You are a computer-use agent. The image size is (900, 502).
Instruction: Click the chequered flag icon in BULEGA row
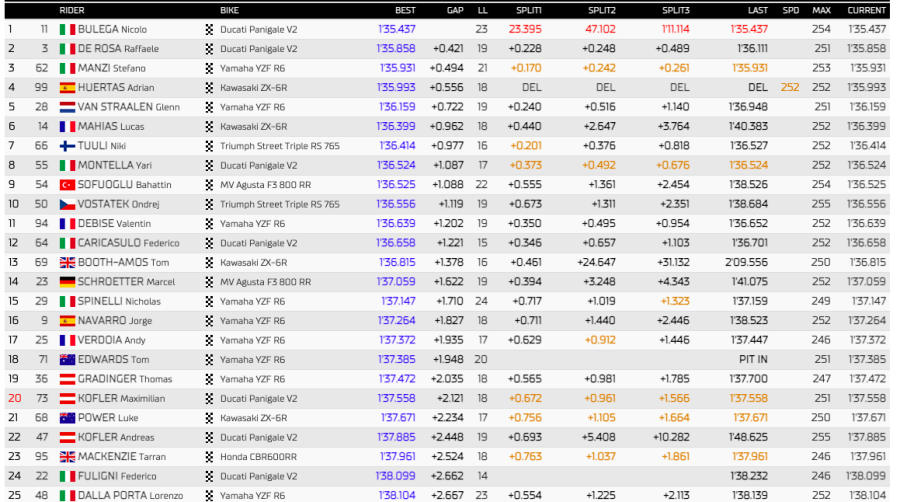pyautogui.click(x=210, y=29)
